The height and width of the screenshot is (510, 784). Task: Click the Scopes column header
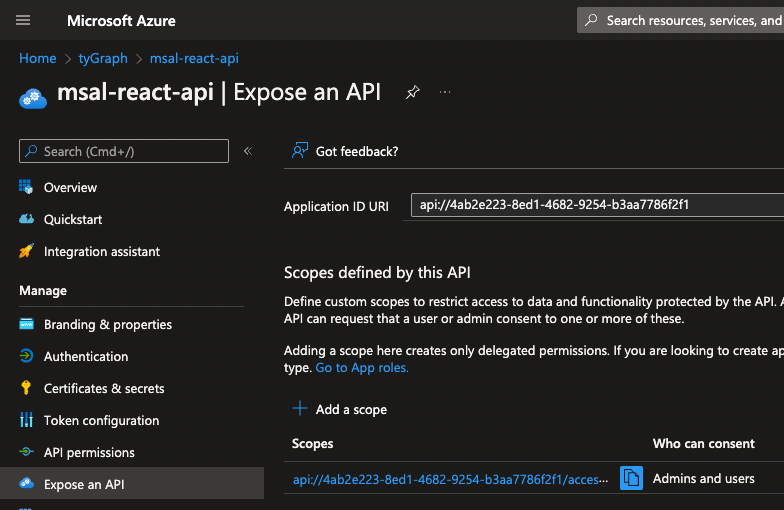pos(312,444)
